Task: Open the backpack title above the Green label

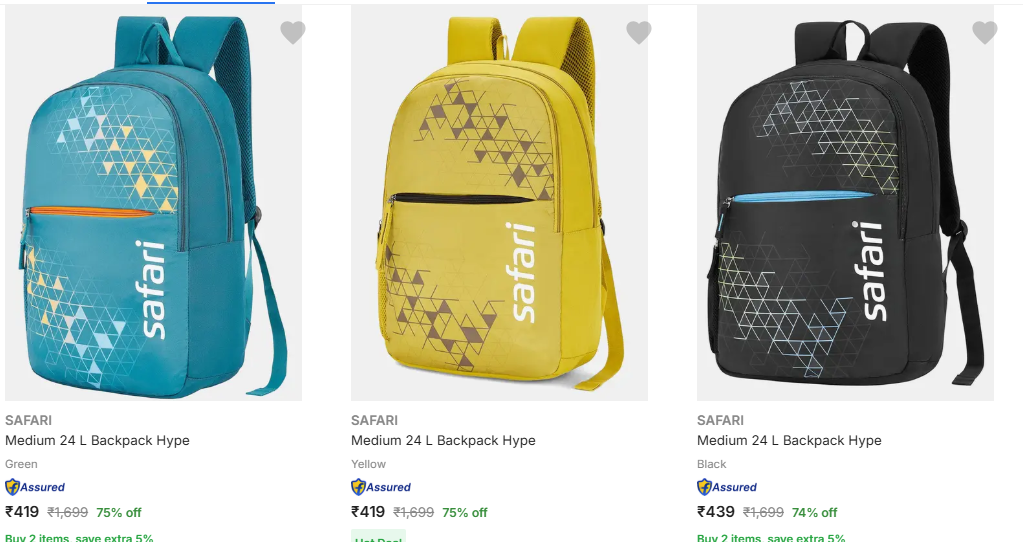Action: tap(97, 440)
